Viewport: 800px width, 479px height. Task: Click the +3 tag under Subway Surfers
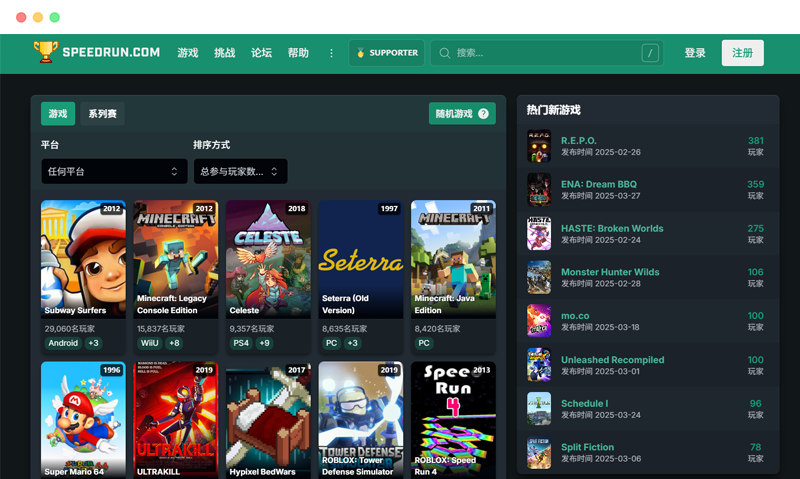coord(93,343)
